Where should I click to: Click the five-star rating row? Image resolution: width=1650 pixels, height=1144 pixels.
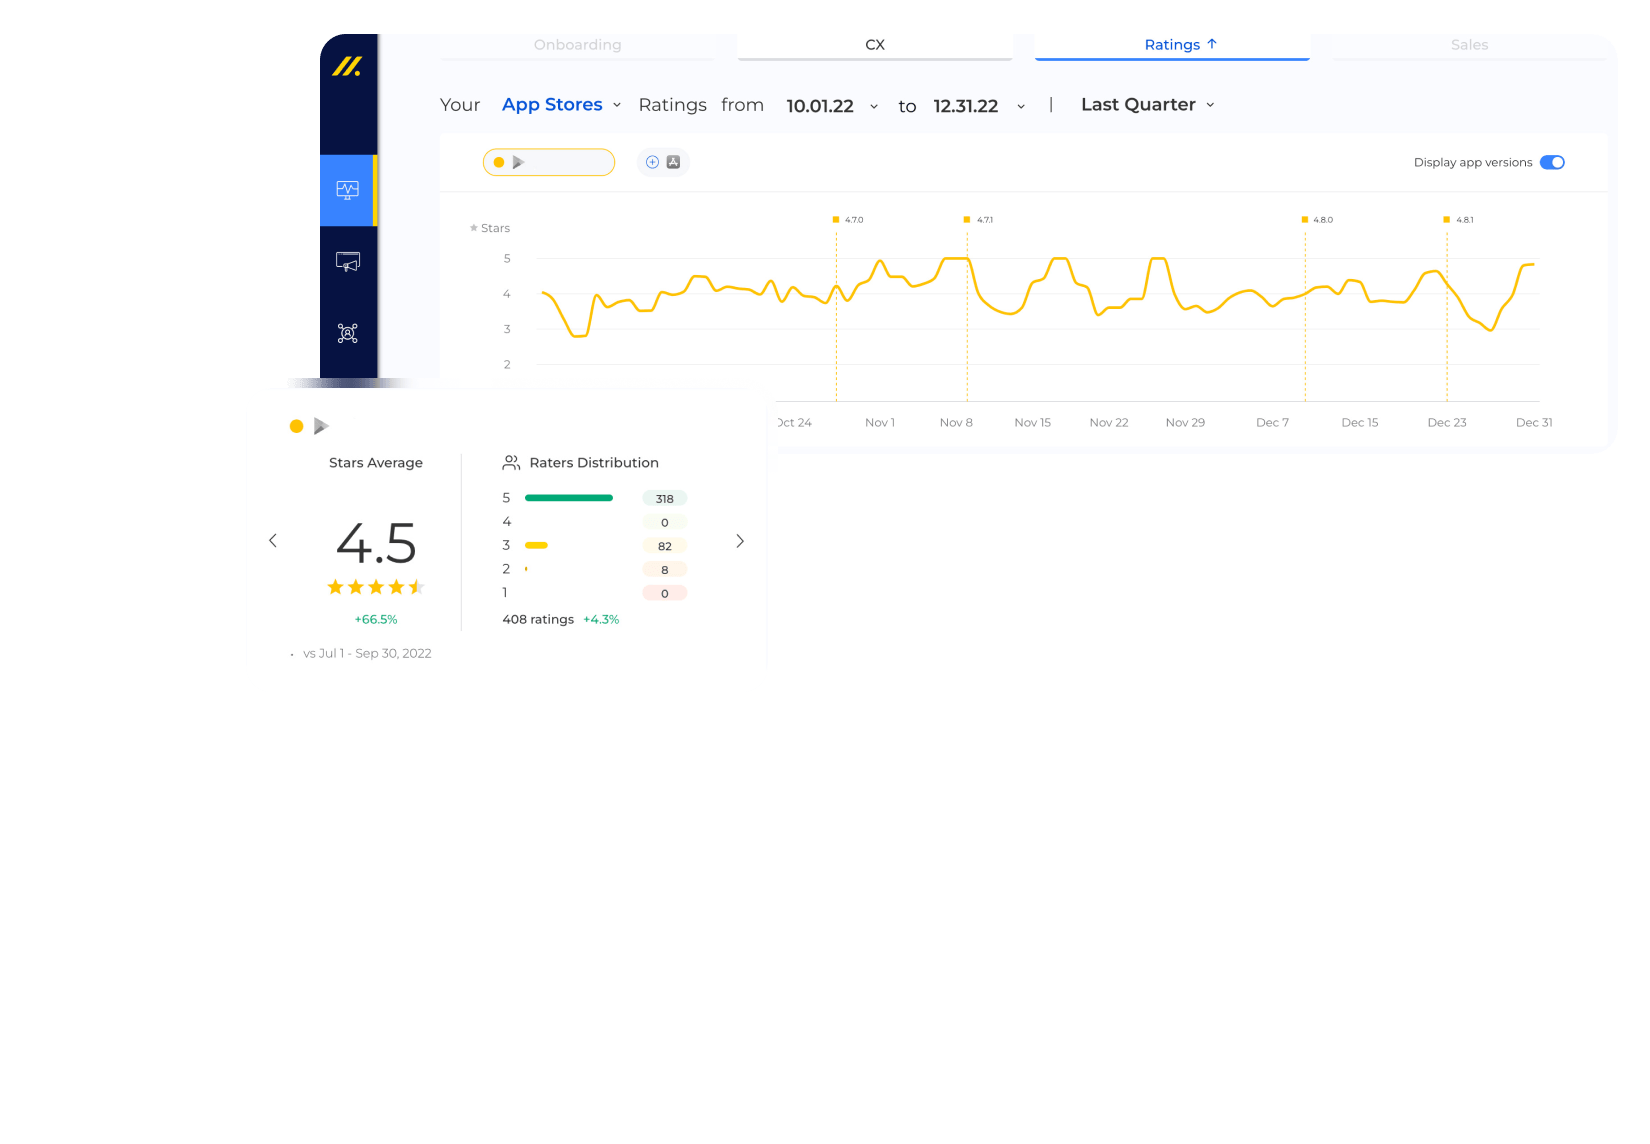594,498
